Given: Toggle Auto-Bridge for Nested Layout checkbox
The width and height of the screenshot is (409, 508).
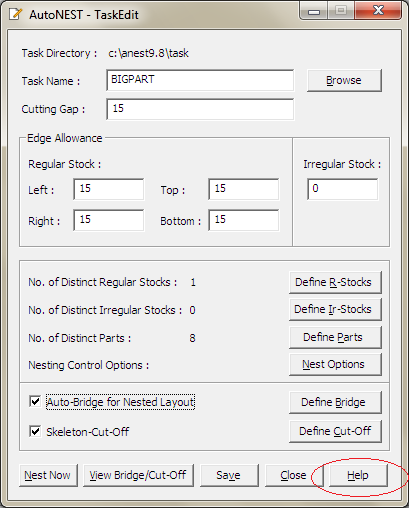Looking at the screenshot, I should click(35, 401).
